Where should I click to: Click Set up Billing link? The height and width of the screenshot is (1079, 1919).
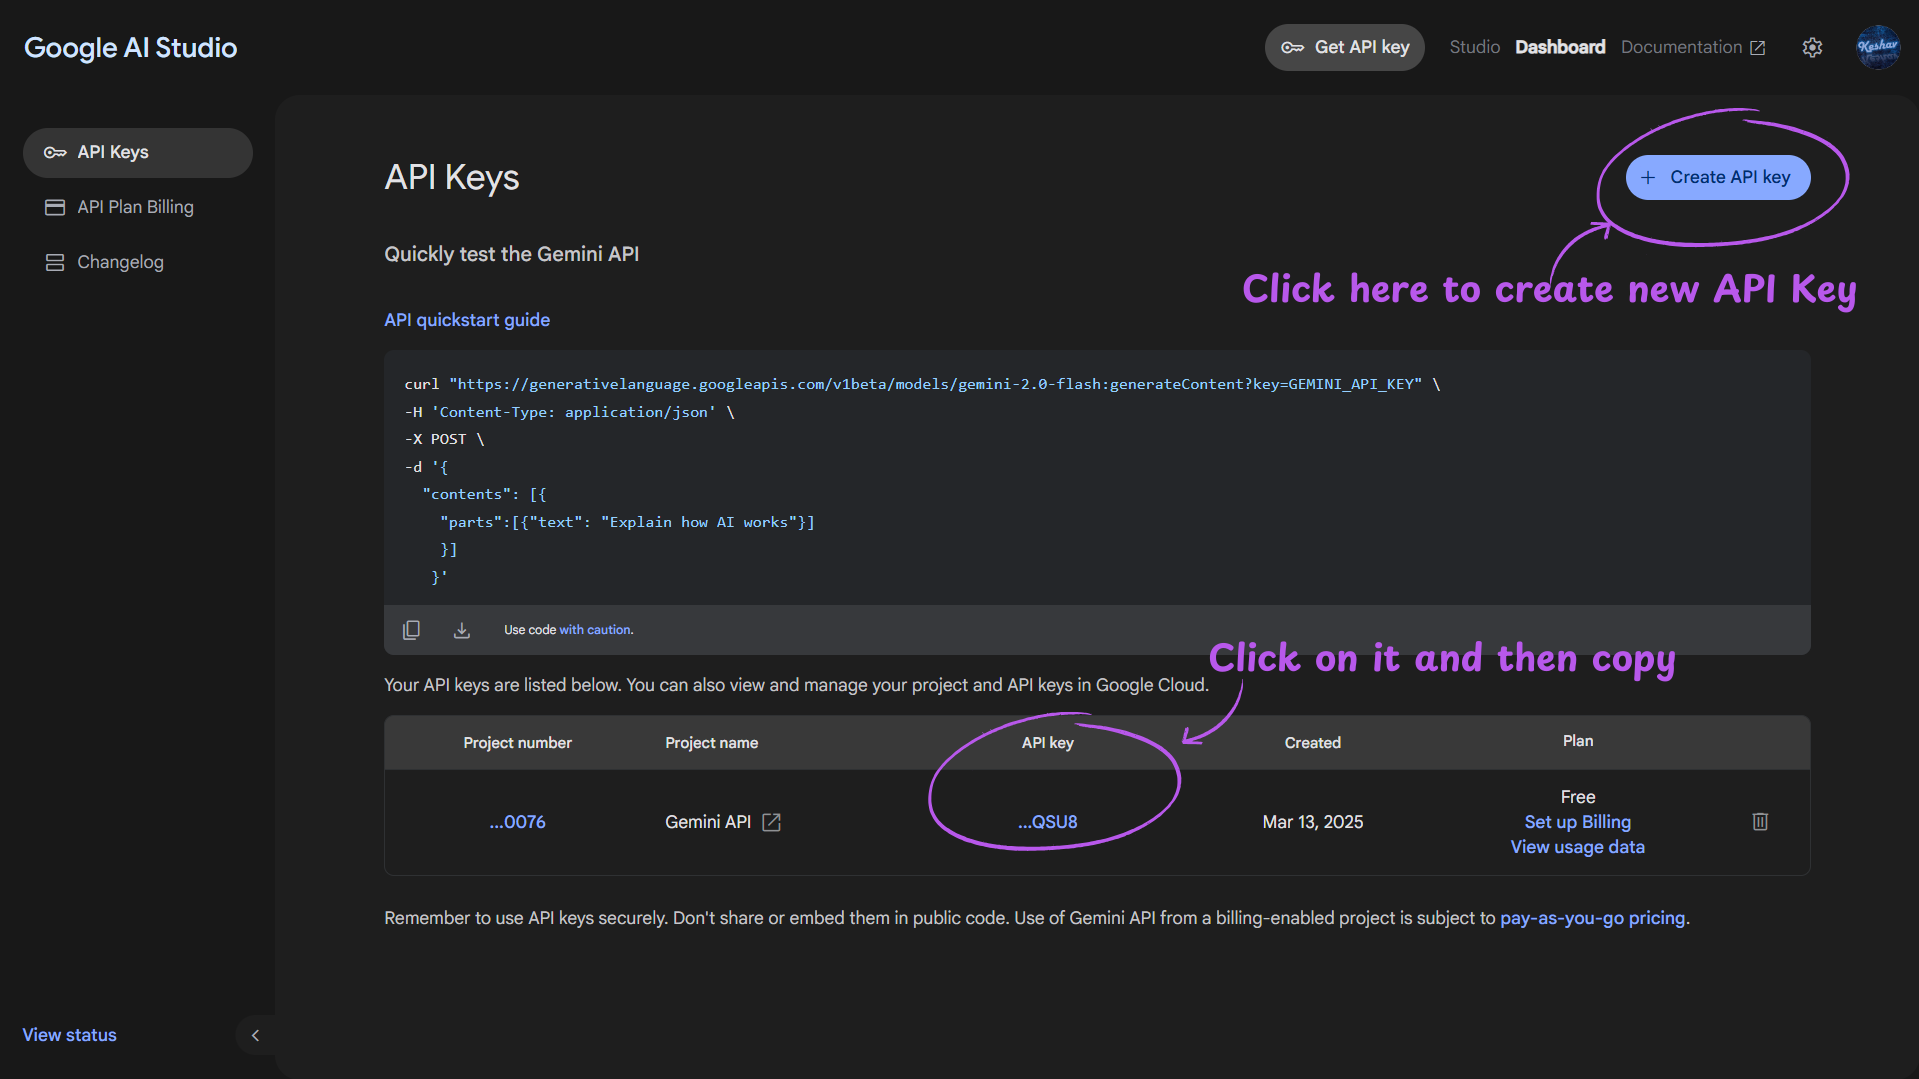point(1577,822)
